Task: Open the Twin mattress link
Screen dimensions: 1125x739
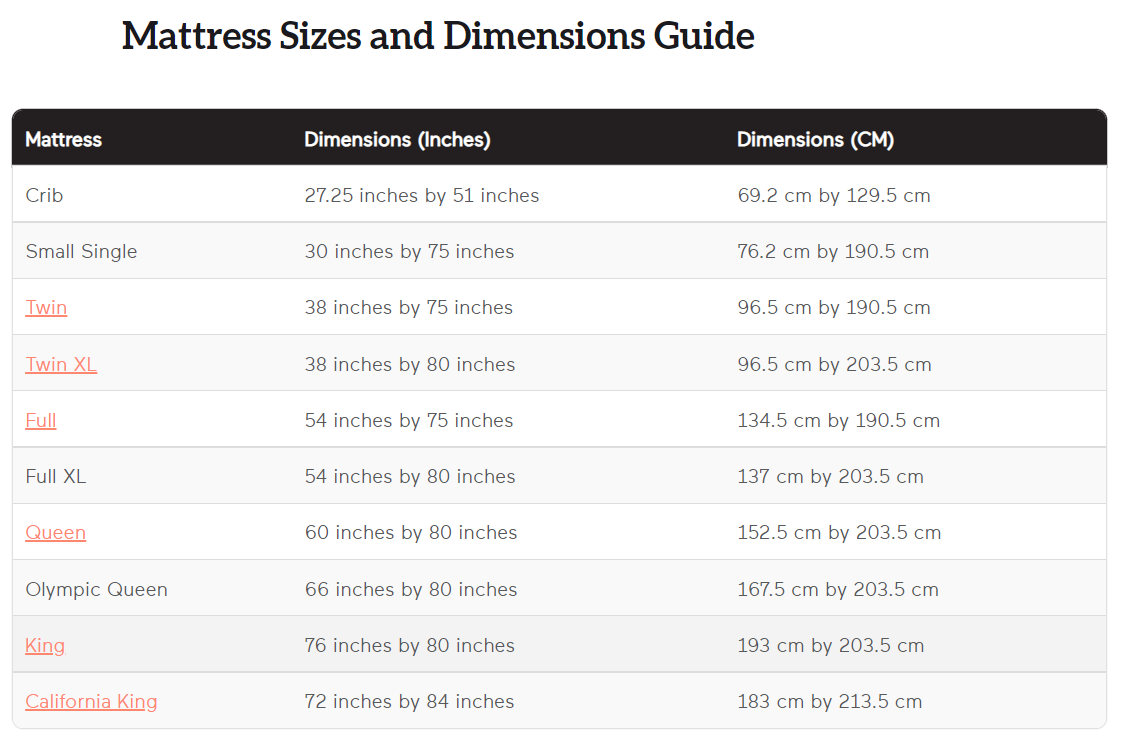Action: coord(46,307)
